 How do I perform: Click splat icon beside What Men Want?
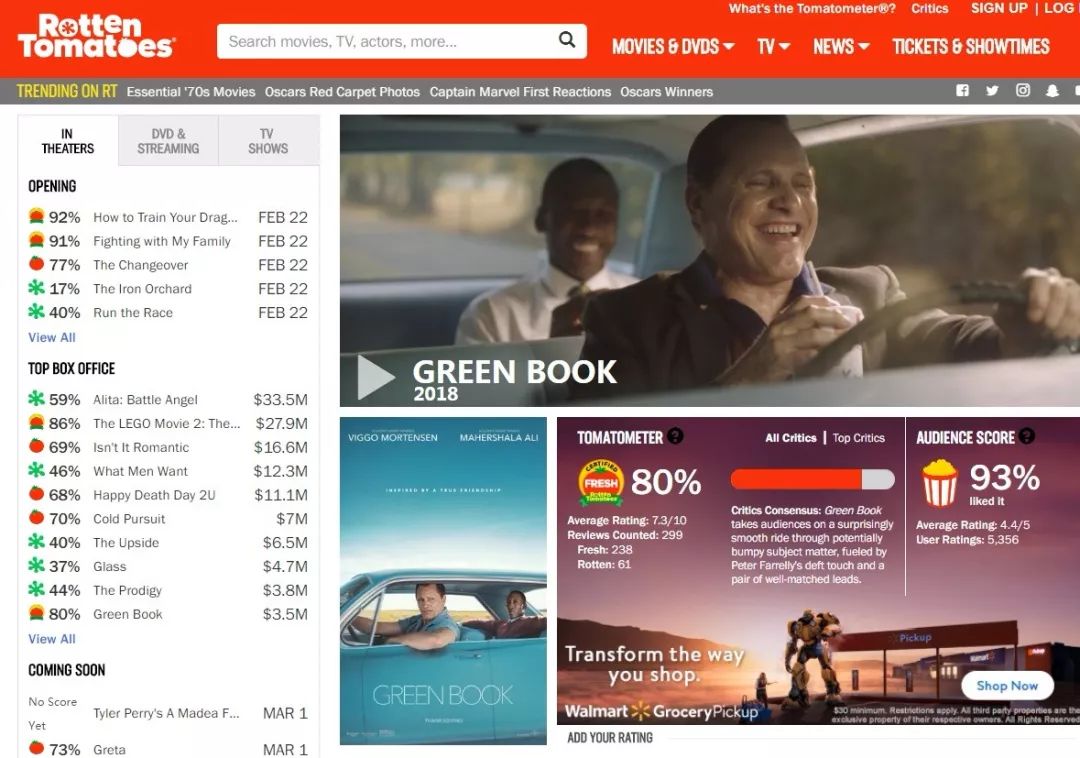pos(37,470)
